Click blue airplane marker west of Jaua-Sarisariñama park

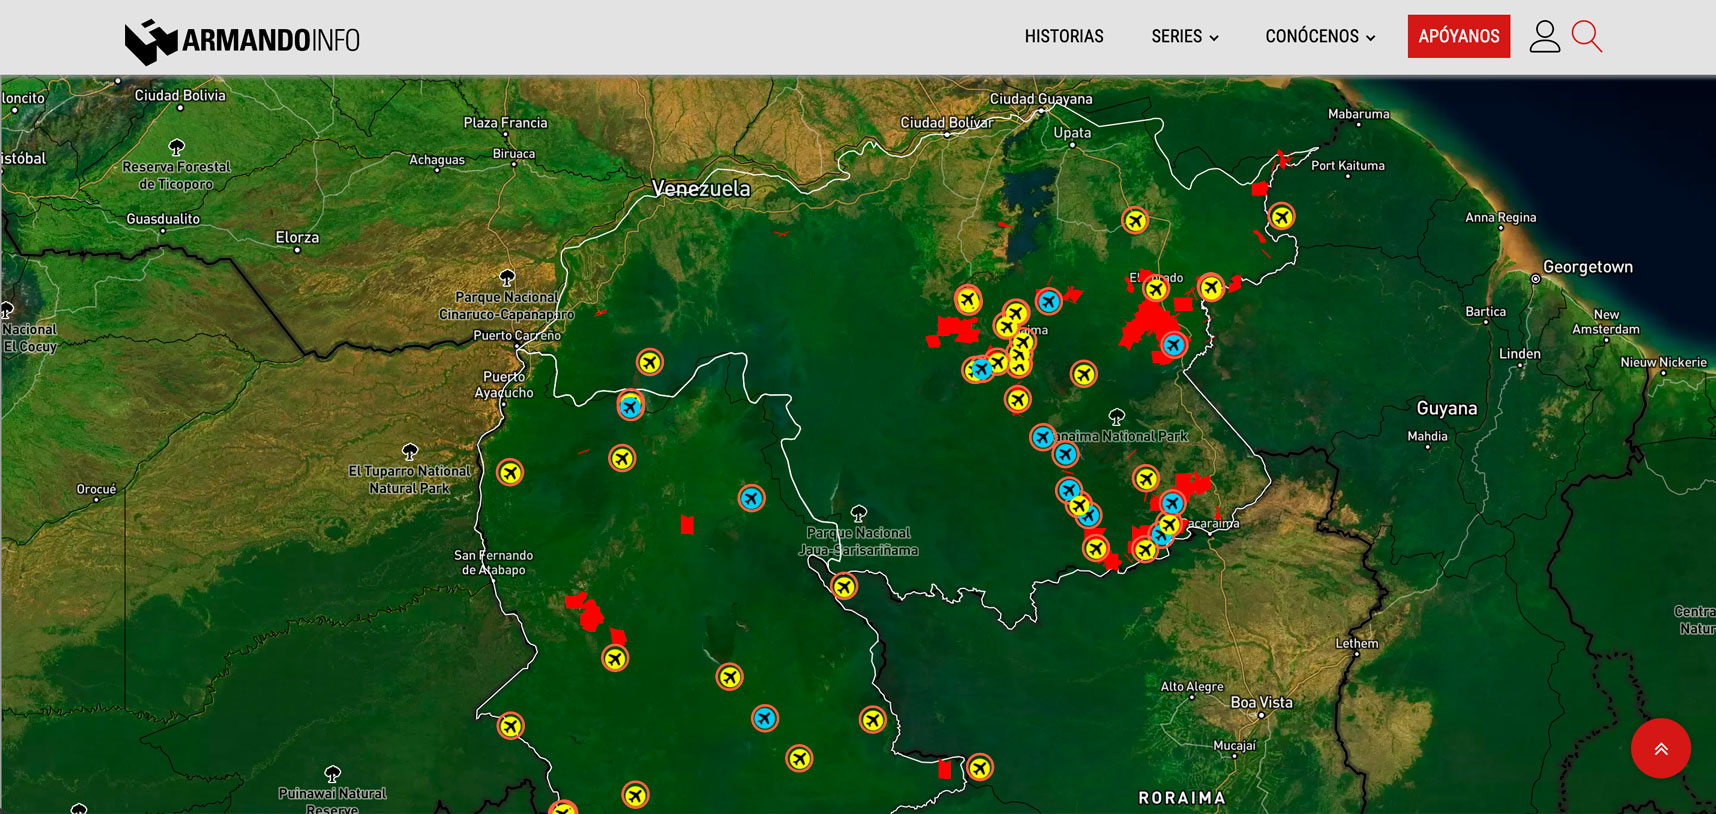[751, 498]
